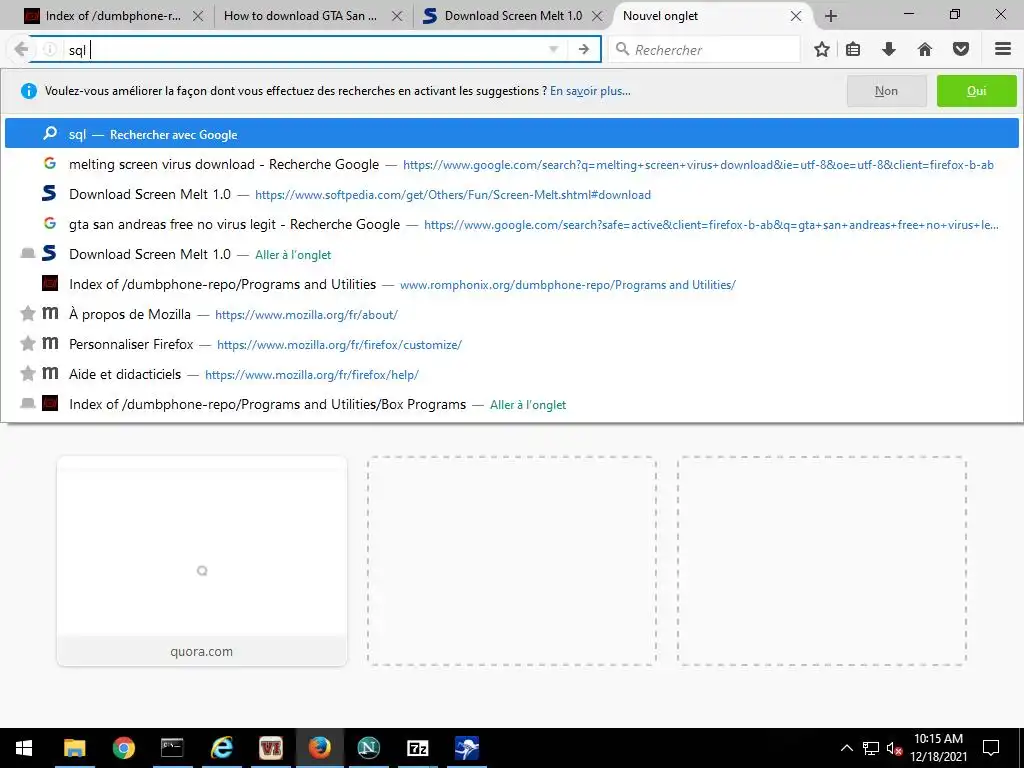Open Command Prompt from taskbar
The image size is (1024, 768).
coord(172,748)
